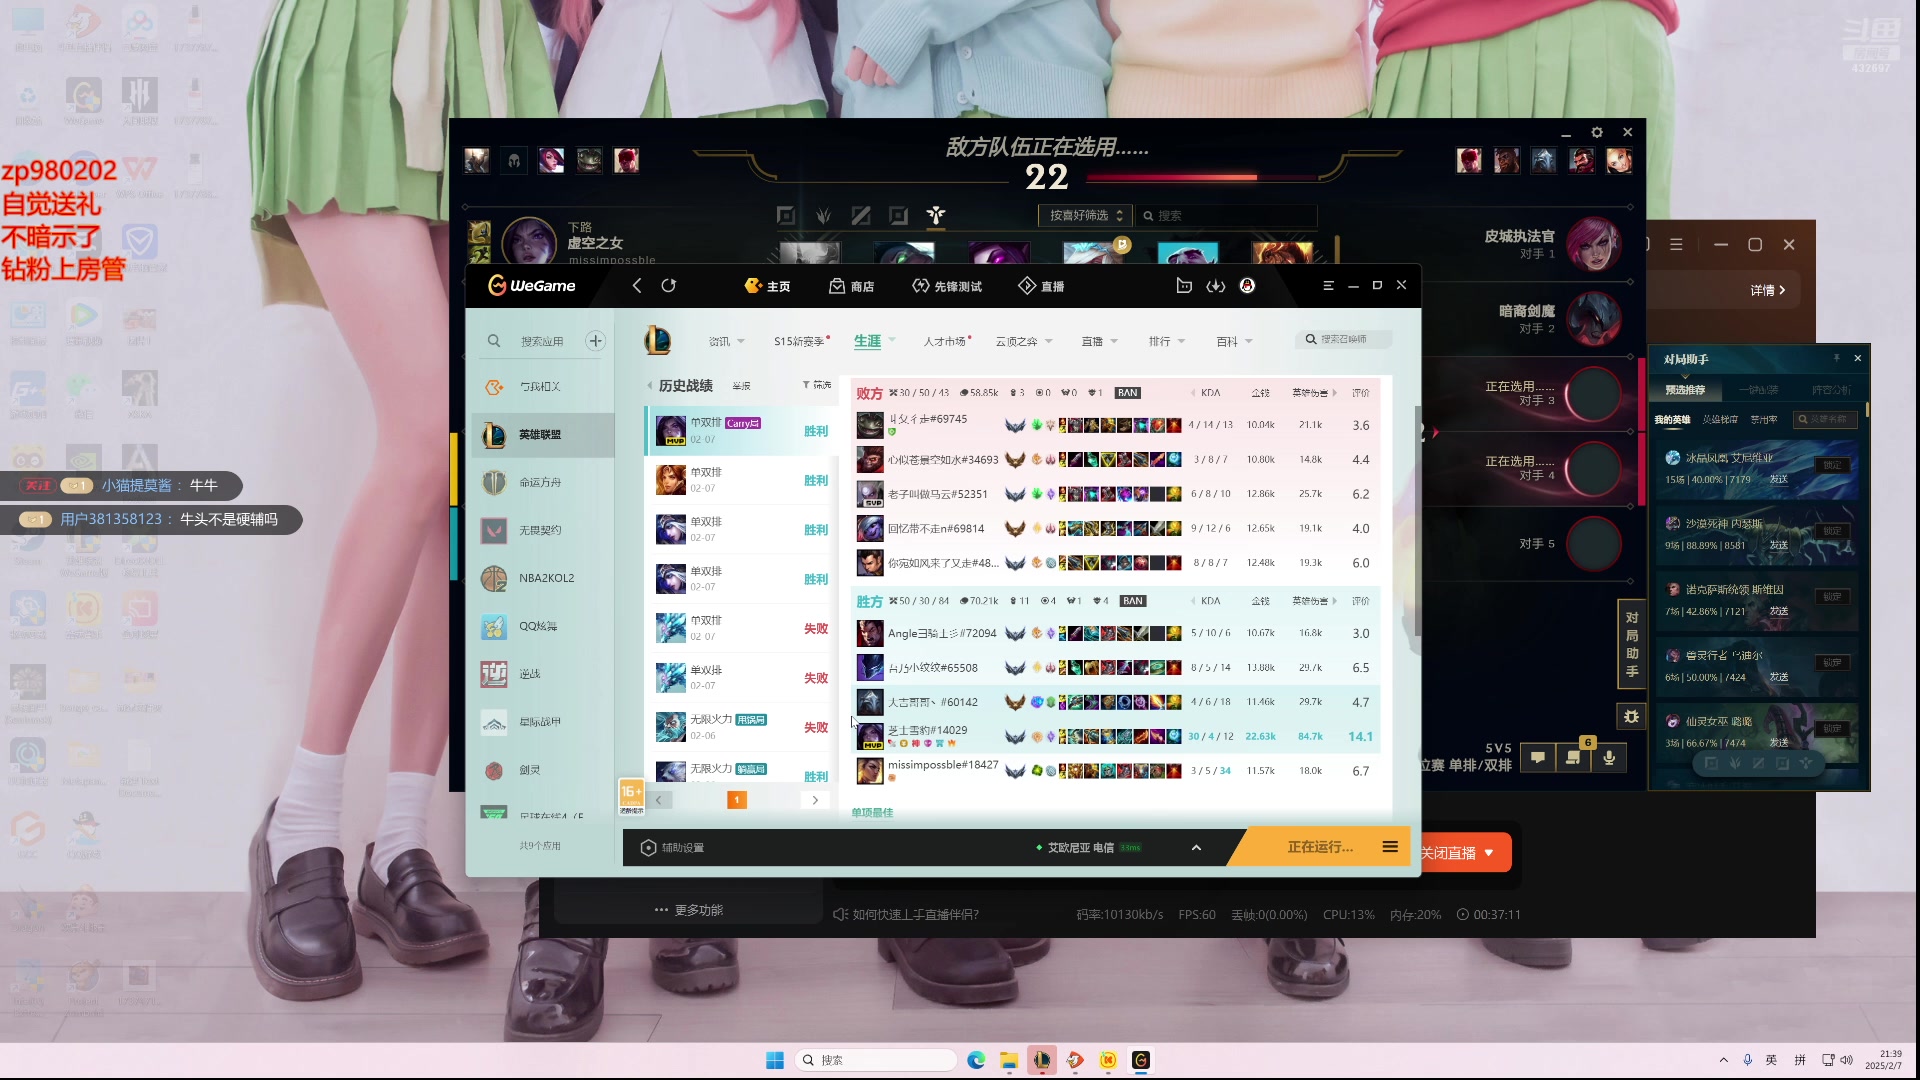1920x1080 pixels.
Task: Select the 无限火力 甩锅局 match record
Action: pos(741,727)
